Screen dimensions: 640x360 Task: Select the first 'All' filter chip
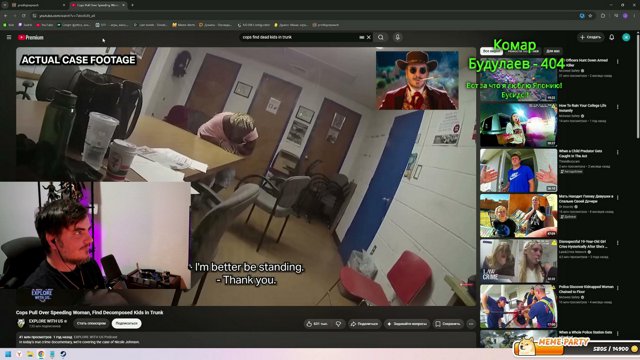click(x=491, y=51)
